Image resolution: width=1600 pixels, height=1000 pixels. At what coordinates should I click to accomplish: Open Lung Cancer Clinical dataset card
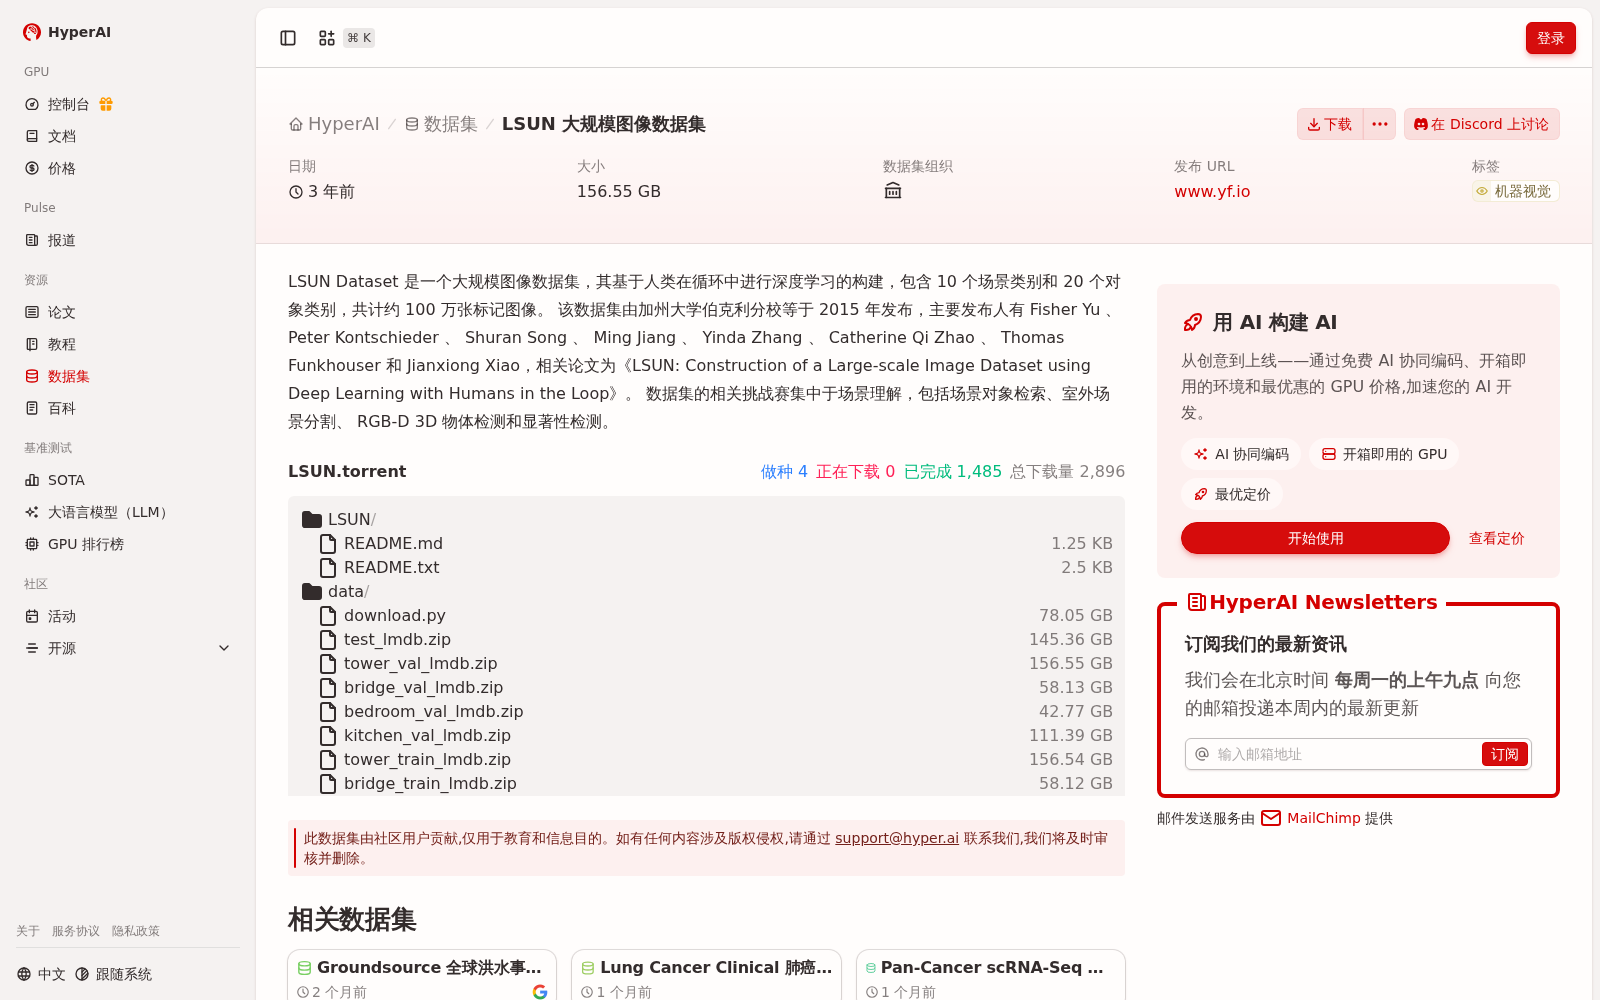pos(706,975)
